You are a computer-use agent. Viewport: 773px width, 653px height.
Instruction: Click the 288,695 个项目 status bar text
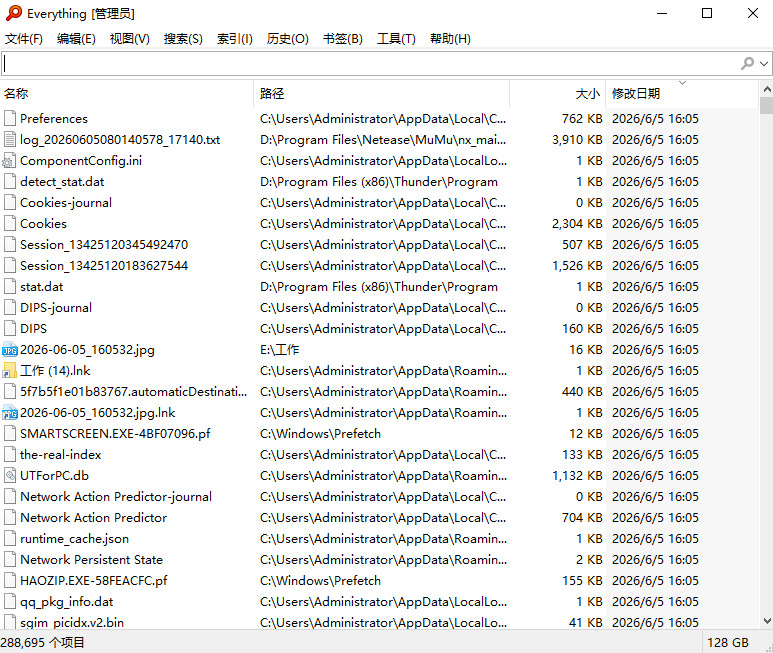click(x=42, y=642)
